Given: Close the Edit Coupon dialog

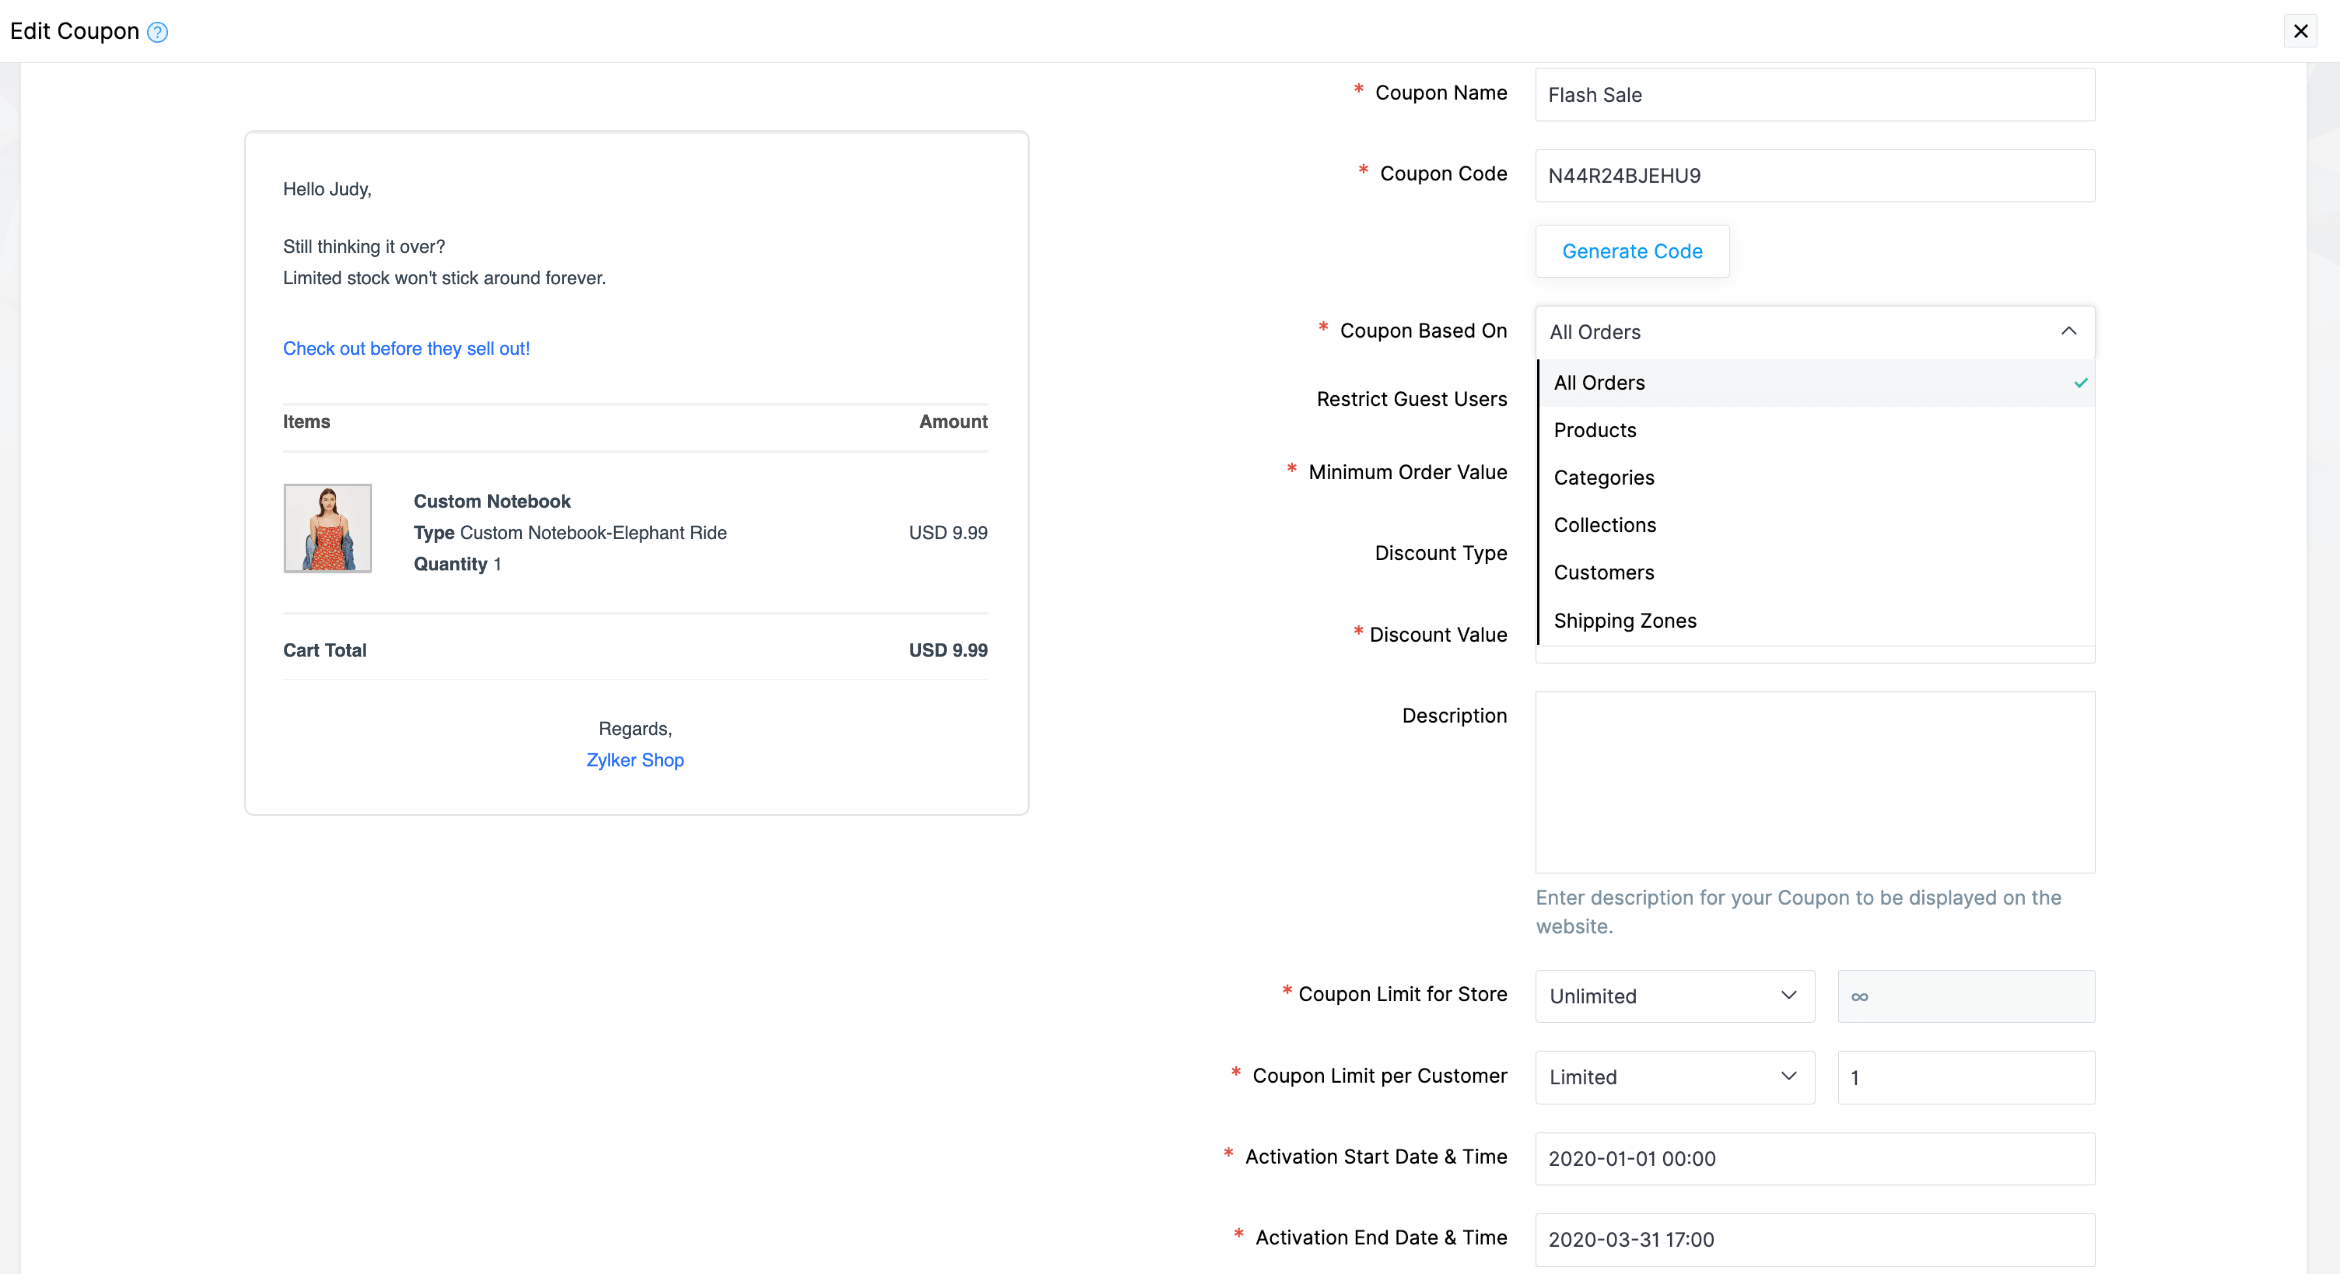Looking at the screenshot, I should (2300, 31).
